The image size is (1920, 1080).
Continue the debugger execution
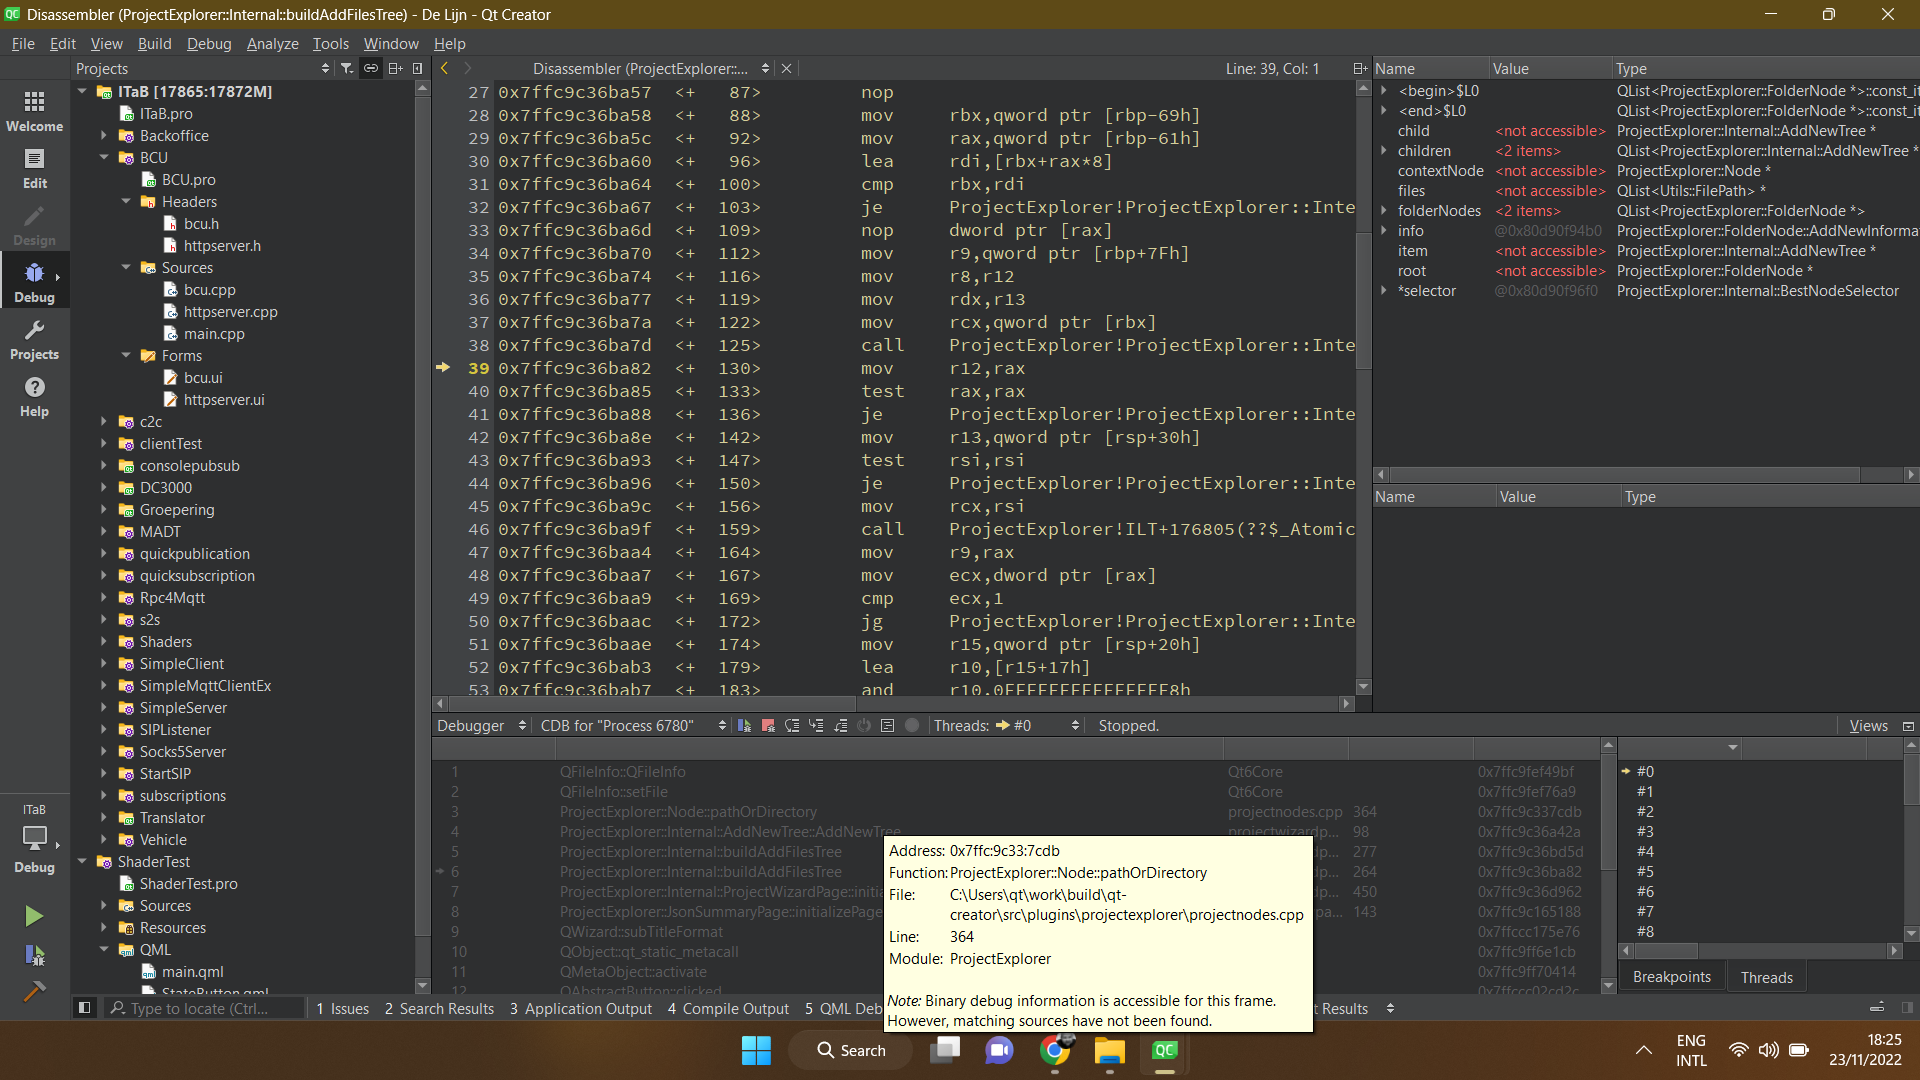744,725
